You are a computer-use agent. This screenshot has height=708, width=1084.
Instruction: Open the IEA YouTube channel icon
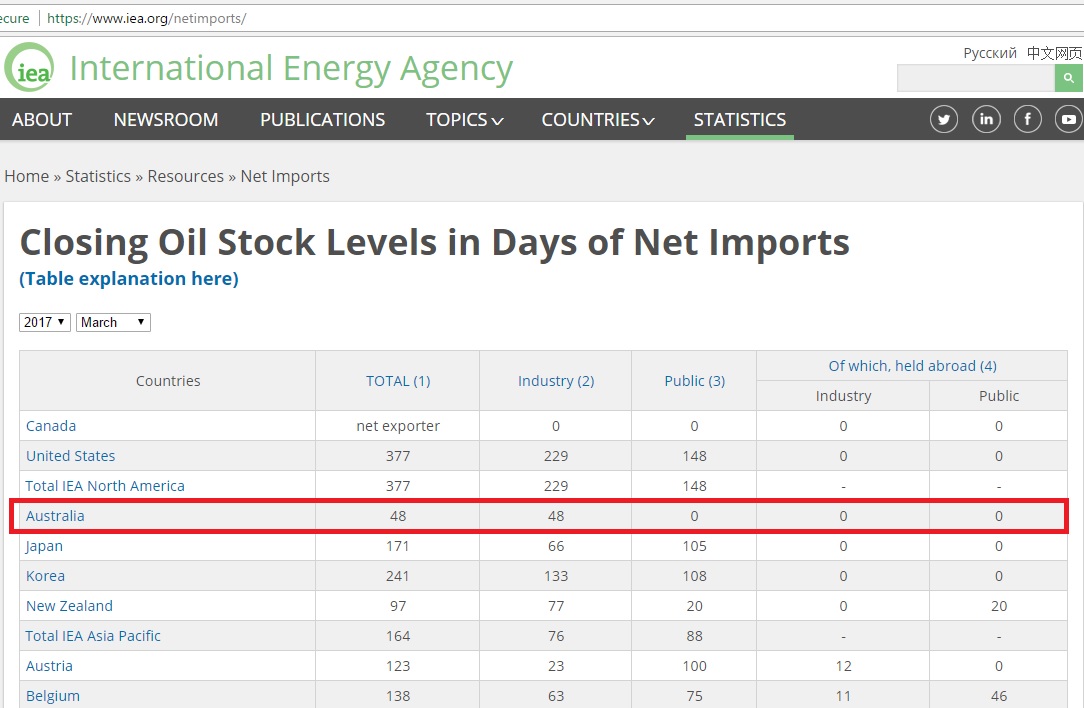pyautogui.click(x=1069, y=120)
